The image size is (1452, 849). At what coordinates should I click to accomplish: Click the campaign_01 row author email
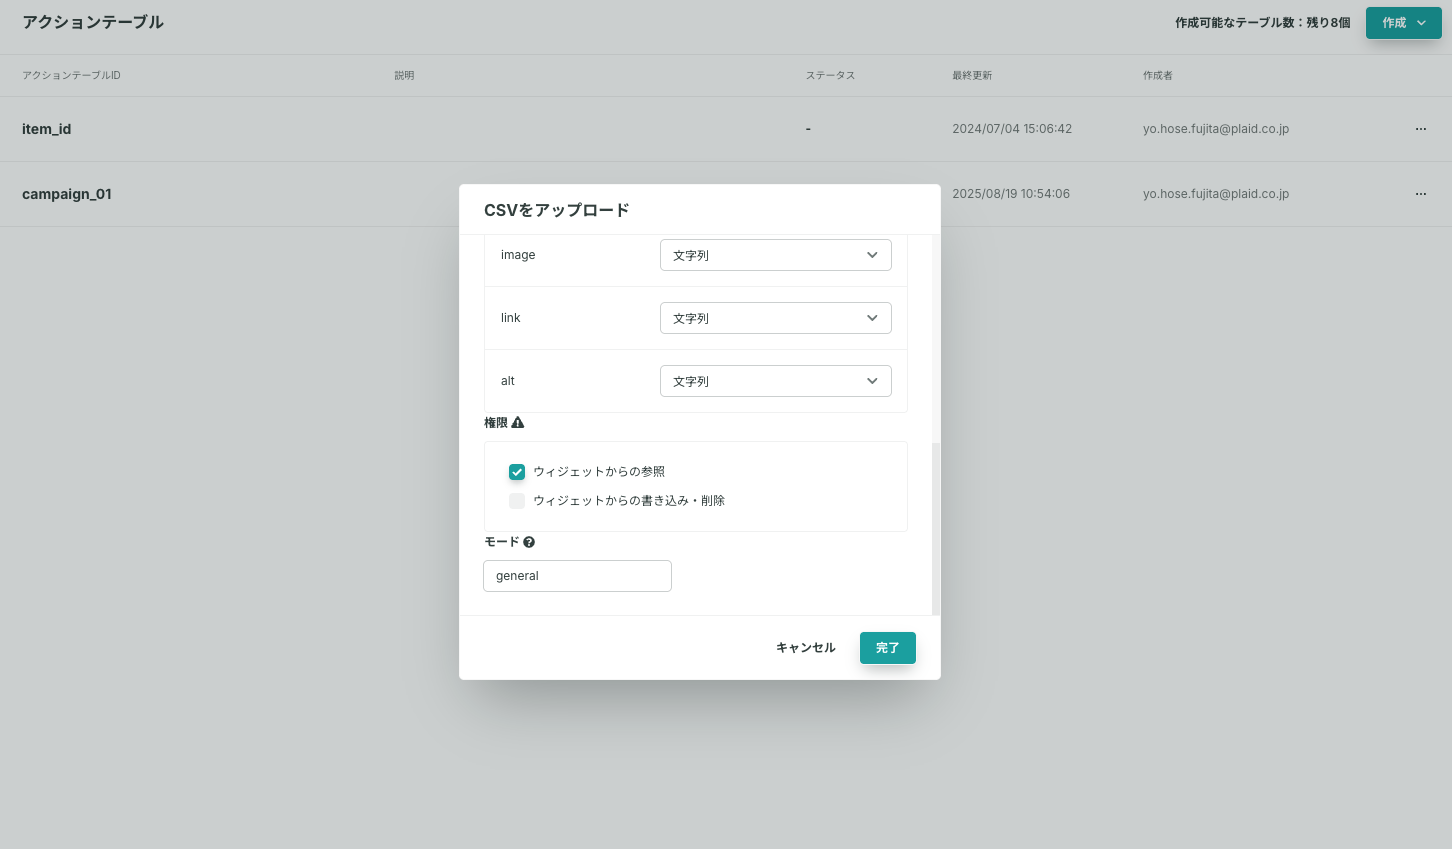(x=1216, y=194)
